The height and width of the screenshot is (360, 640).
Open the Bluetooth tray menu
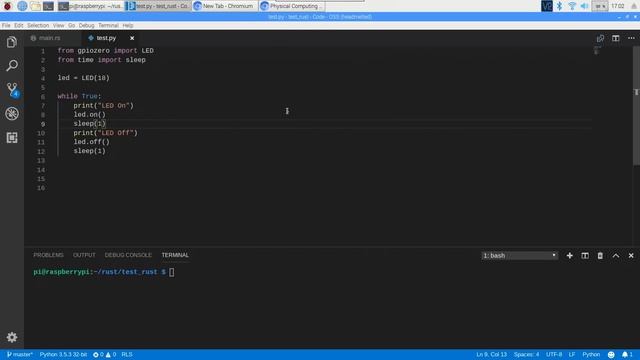pos(560,6)
